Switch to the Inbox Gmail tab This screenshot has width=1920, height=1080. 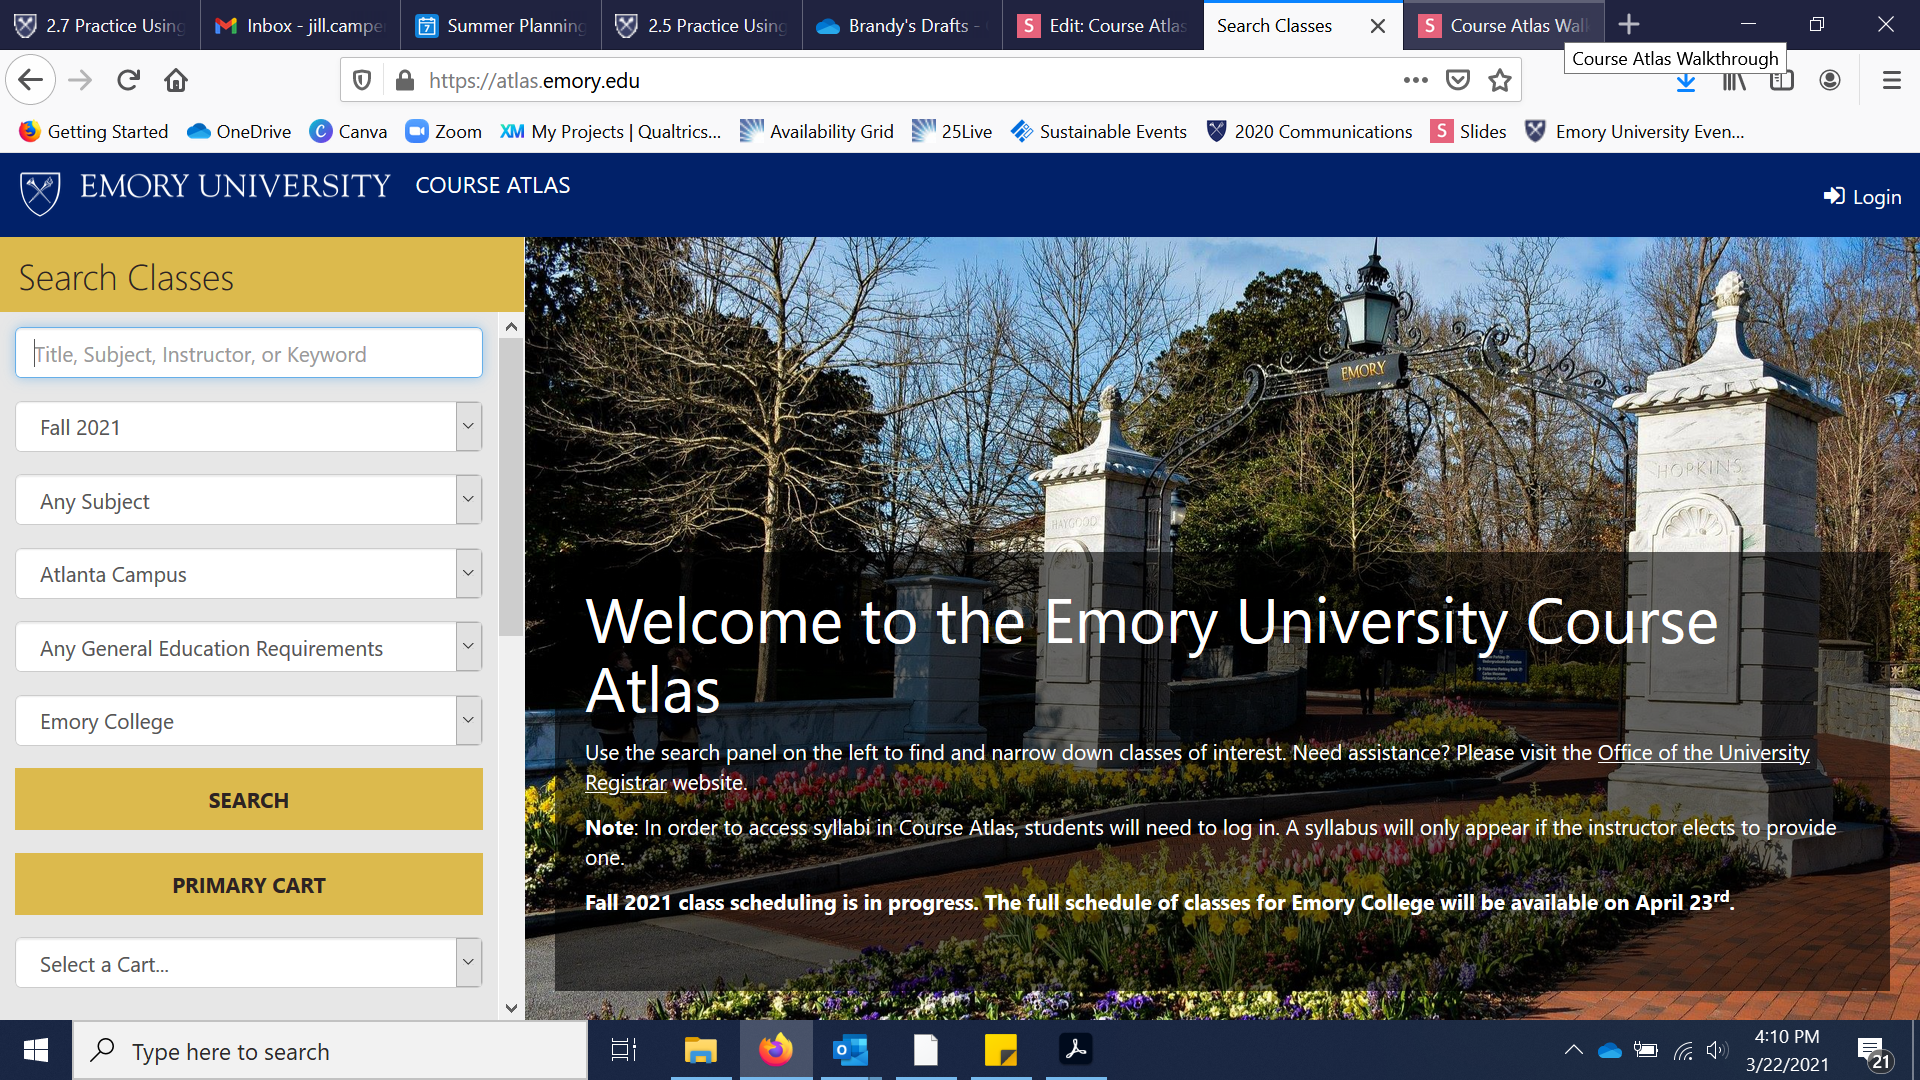click(x=300, y=25)
